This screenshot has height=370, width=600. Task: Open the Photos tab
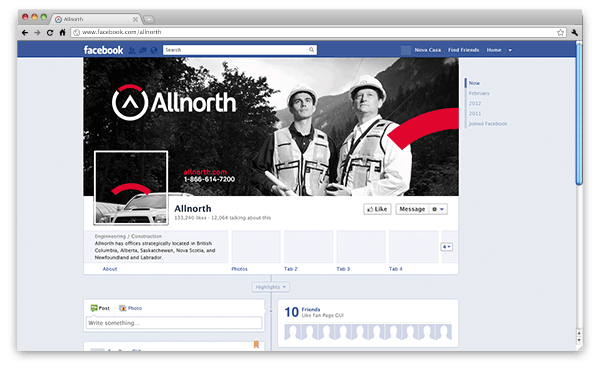click(240, 269)
